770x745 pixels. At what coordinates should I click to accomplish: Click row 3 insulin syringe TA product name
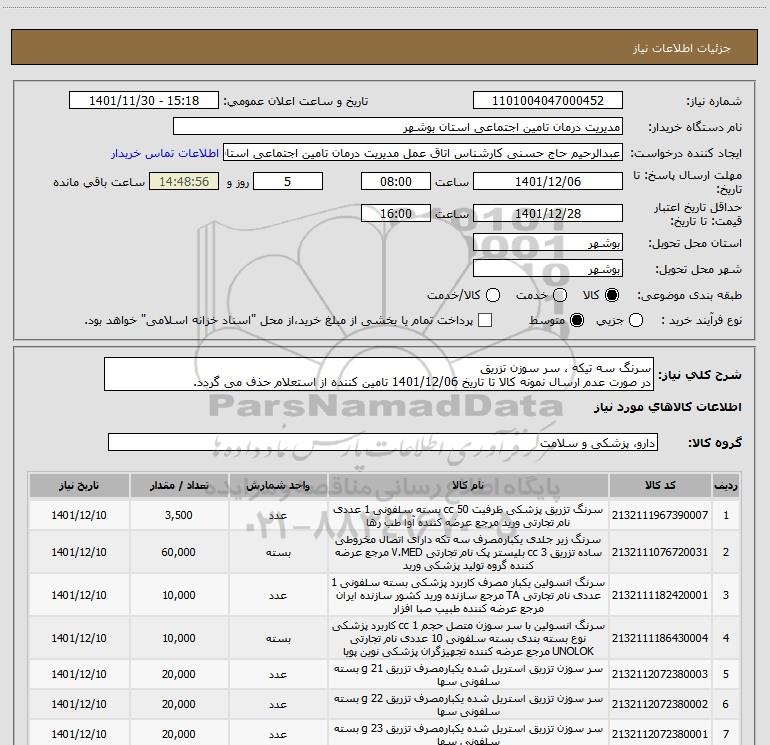468,595
